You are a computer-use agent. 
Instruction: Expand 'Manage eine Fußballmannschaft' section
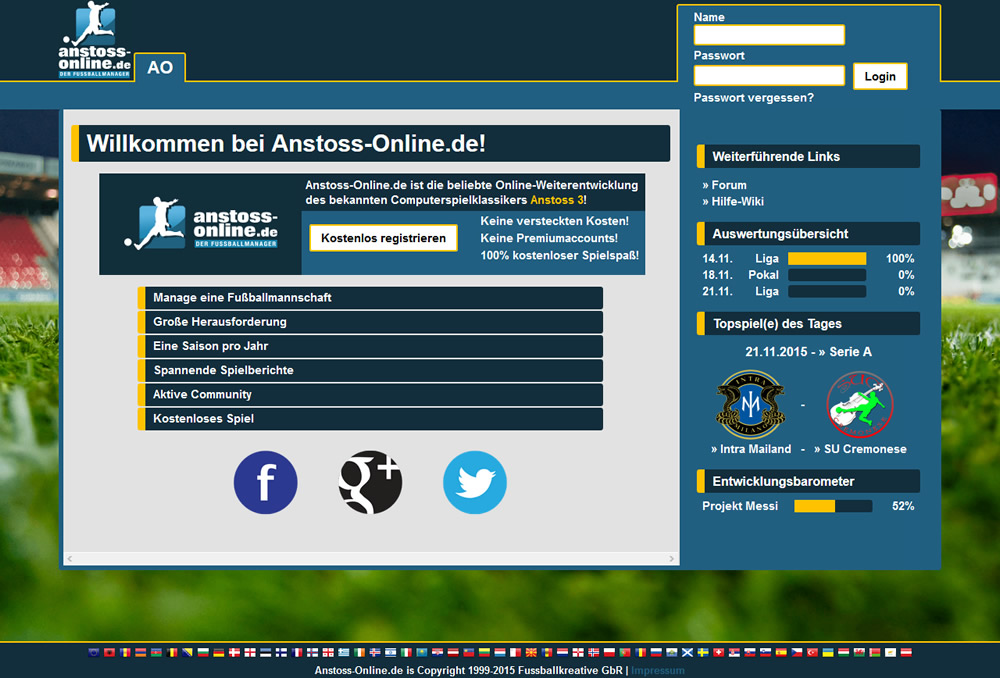371,298
